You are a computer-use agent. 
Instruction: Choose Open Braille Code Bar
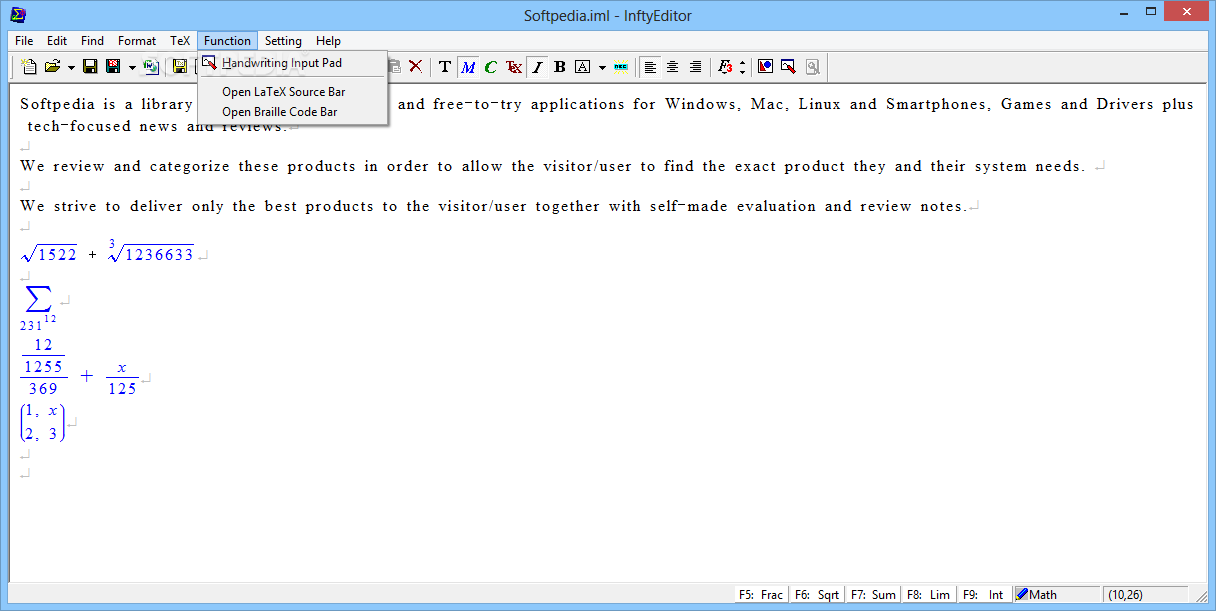tap(293, 112)
